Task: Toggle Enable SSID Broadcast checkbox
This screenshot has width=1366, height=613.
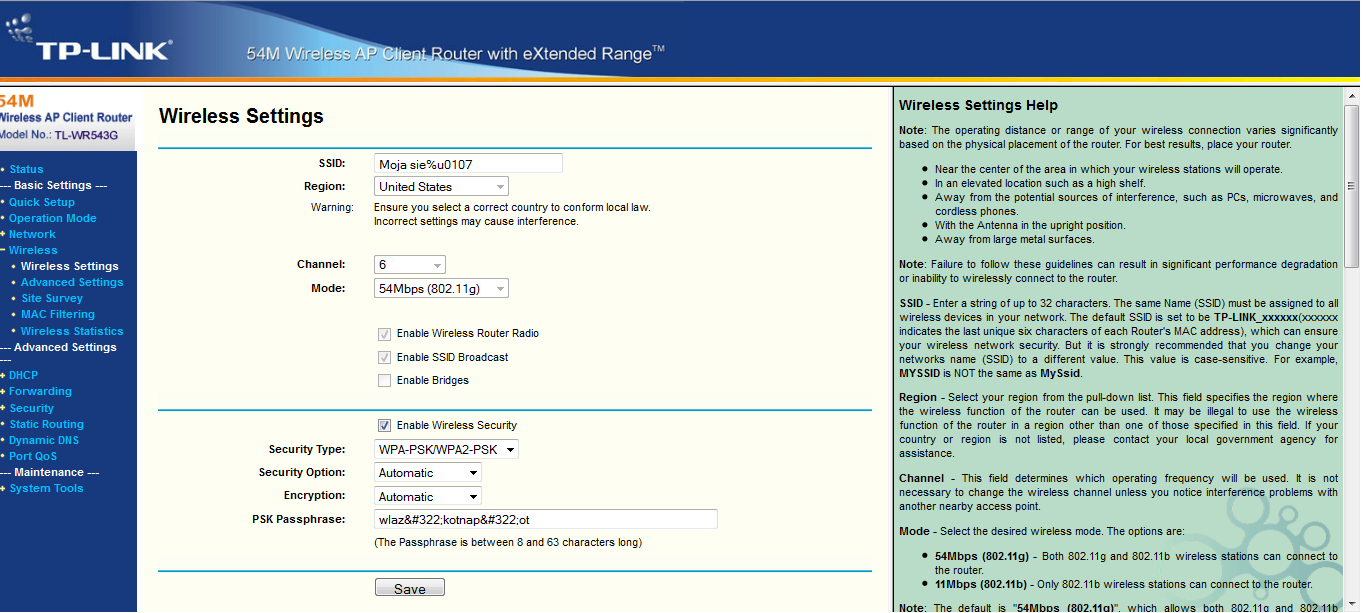Action: (x=384, y=357)
